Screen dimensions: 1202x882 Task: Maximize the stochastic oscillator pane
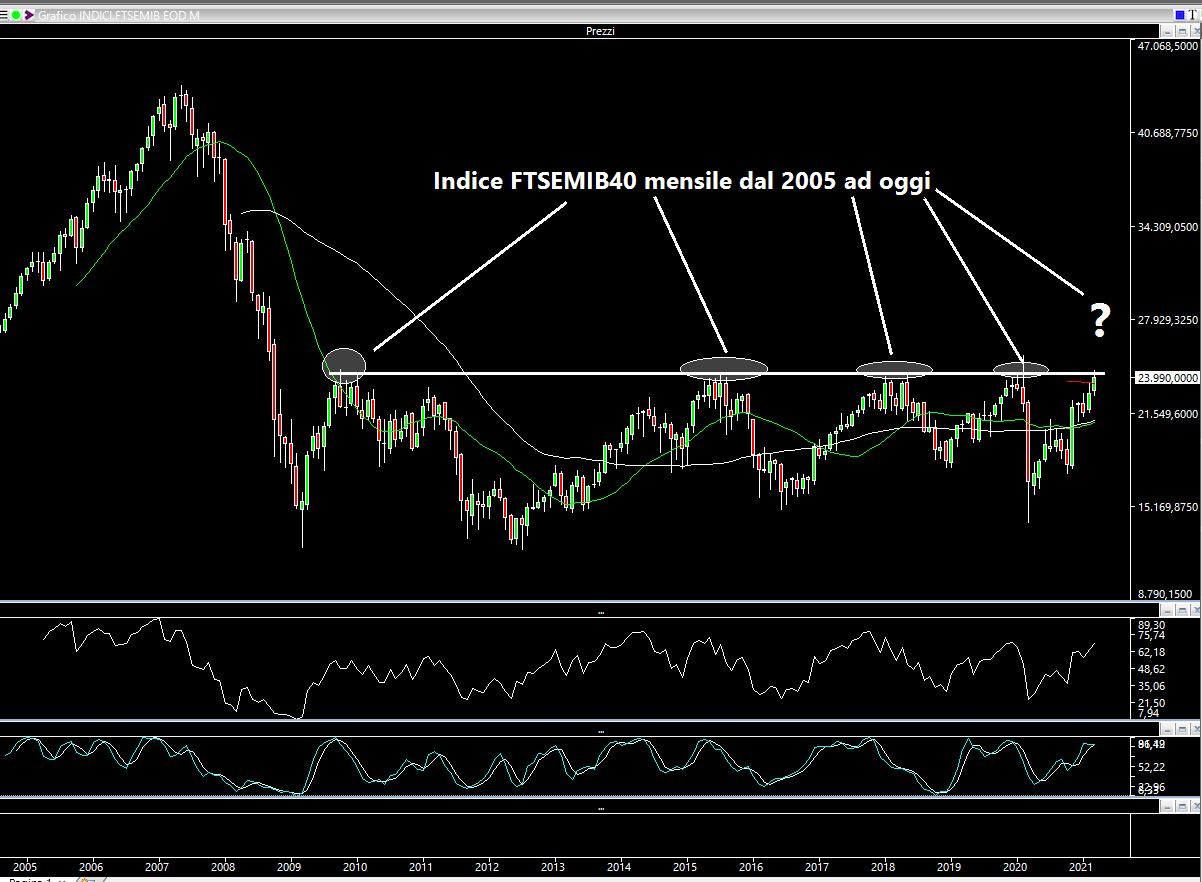coord(1180,730)
